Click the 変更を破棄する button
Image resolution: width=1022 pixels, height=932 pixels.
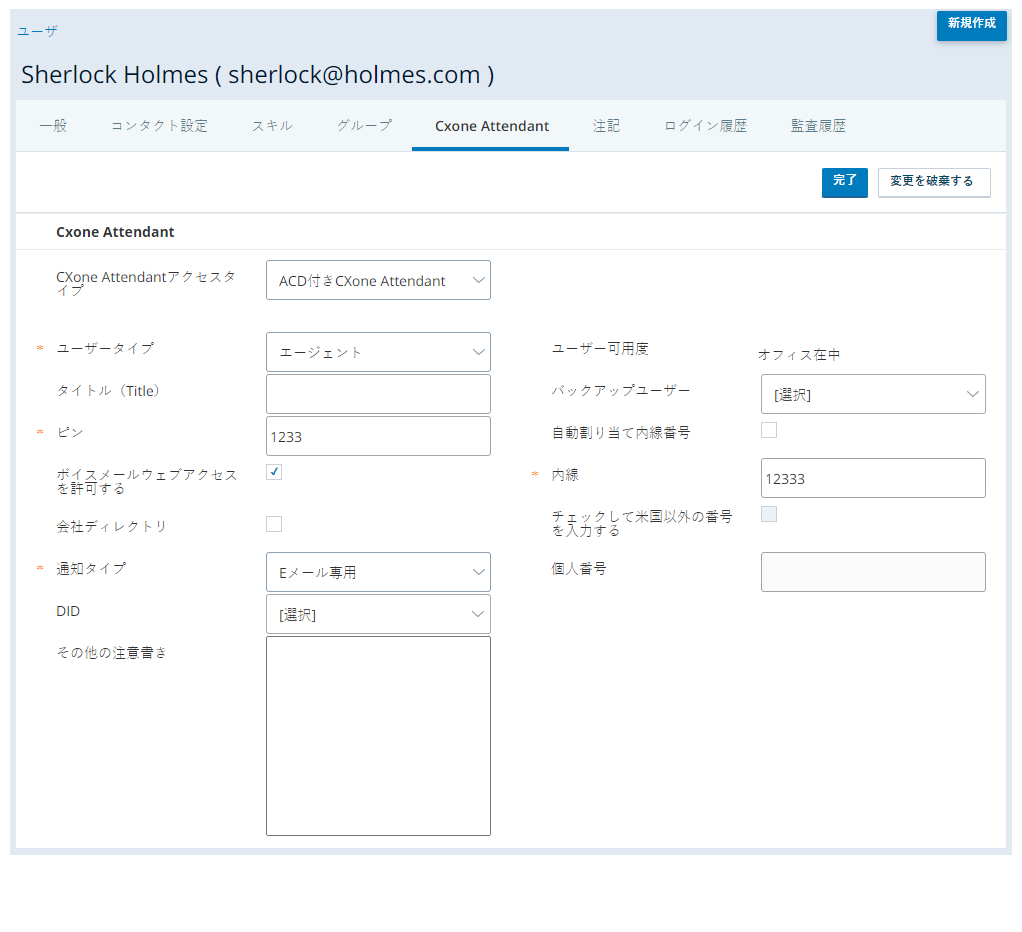coord(933,182)
